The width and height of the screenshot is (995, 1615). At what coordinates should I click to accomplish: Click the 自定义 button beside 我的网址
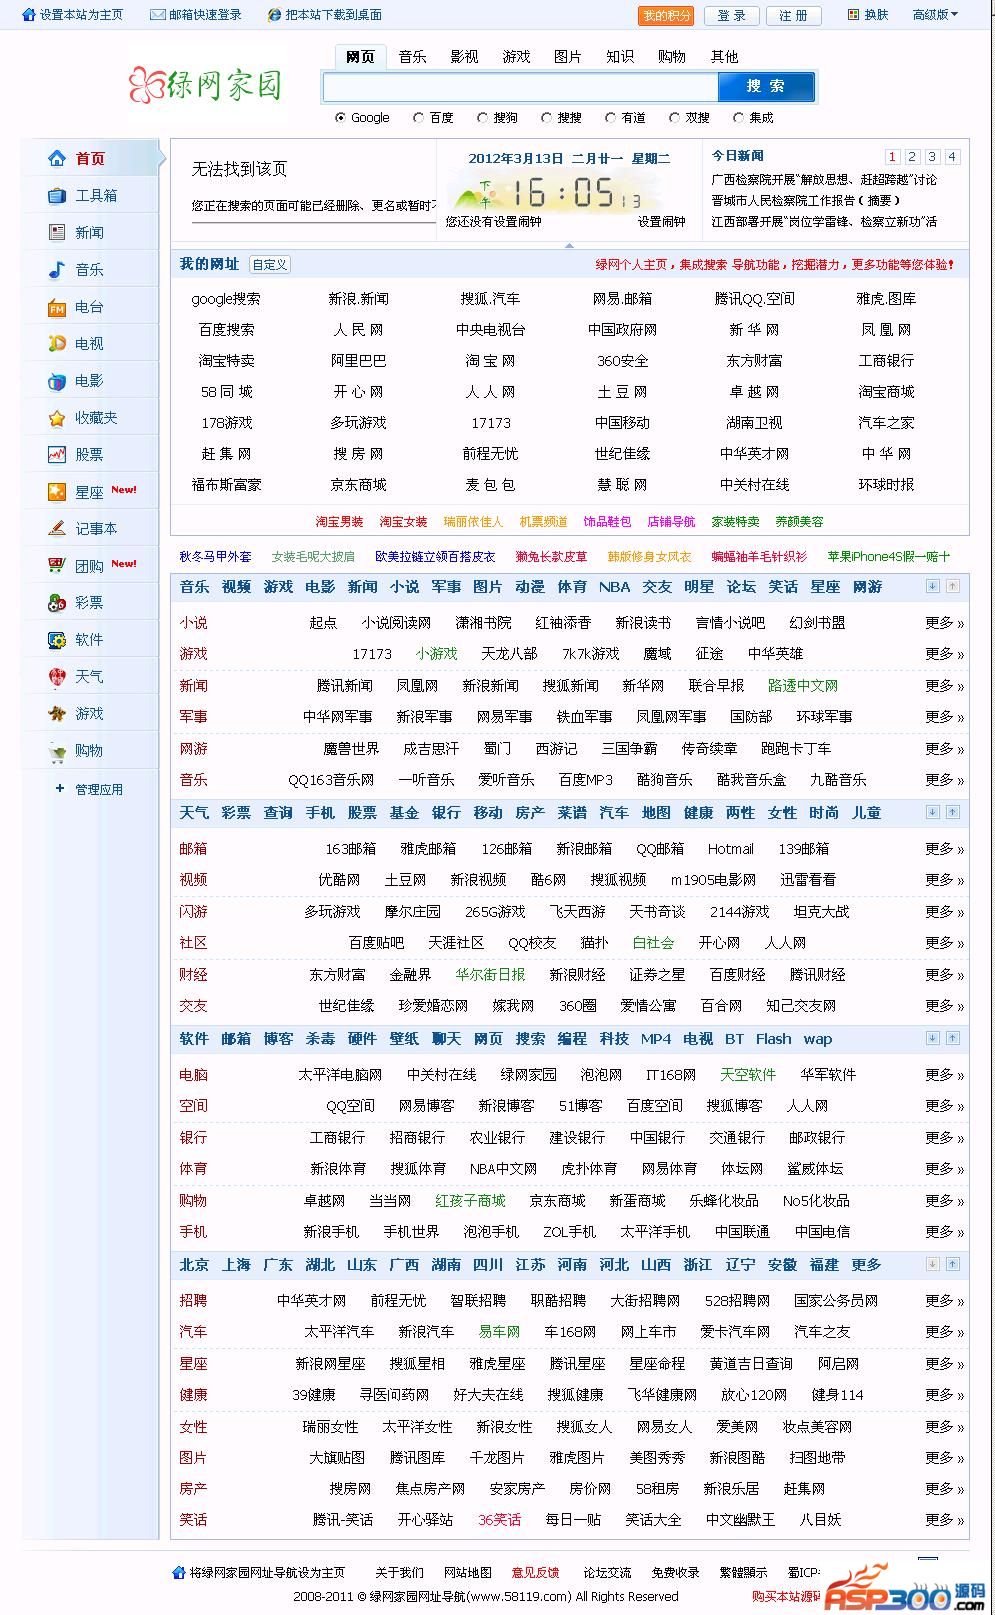[270, 265]
